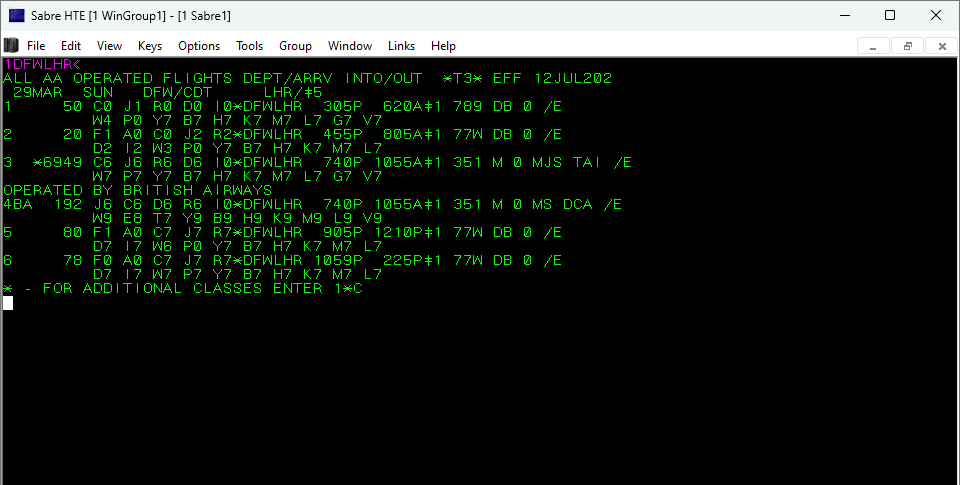Click the 1DFWLHR command entry line
This screenshot has width=960, height=485.
(x=40, y=64)
